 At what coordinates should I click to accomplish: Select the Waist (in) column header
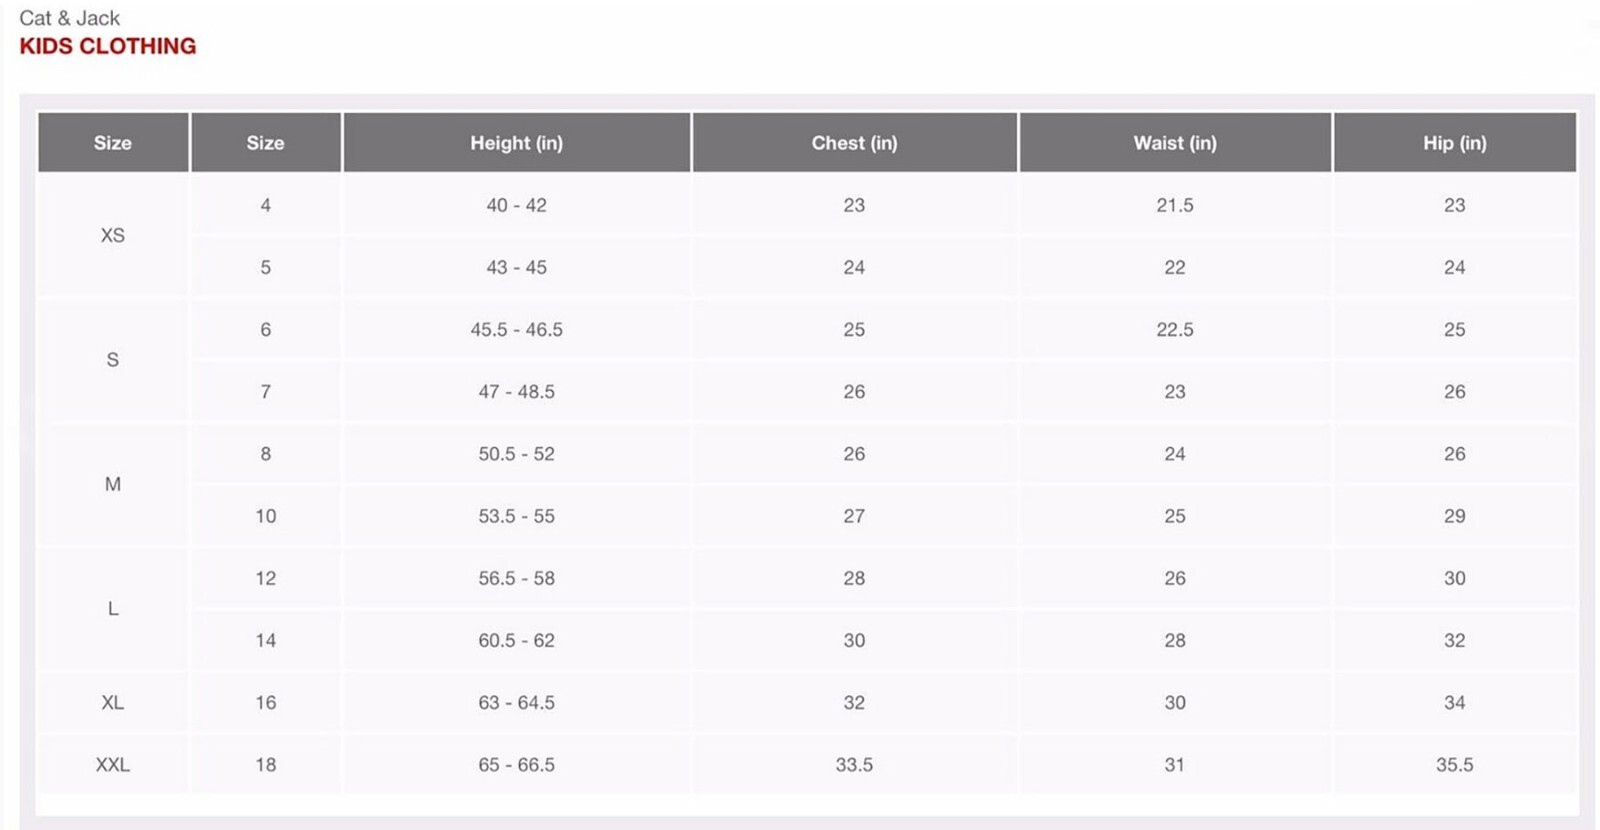[1175, 143]
